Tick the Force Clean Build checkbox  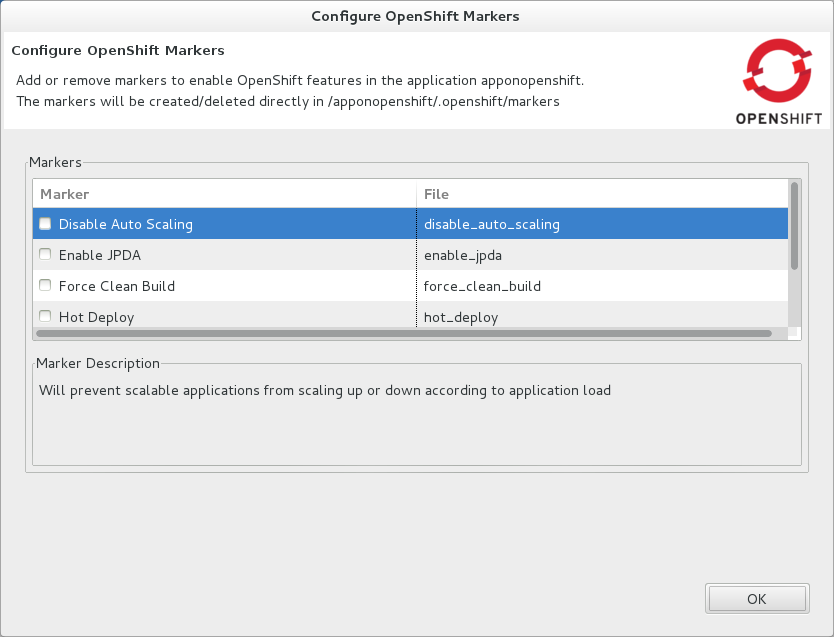[44, 285]
